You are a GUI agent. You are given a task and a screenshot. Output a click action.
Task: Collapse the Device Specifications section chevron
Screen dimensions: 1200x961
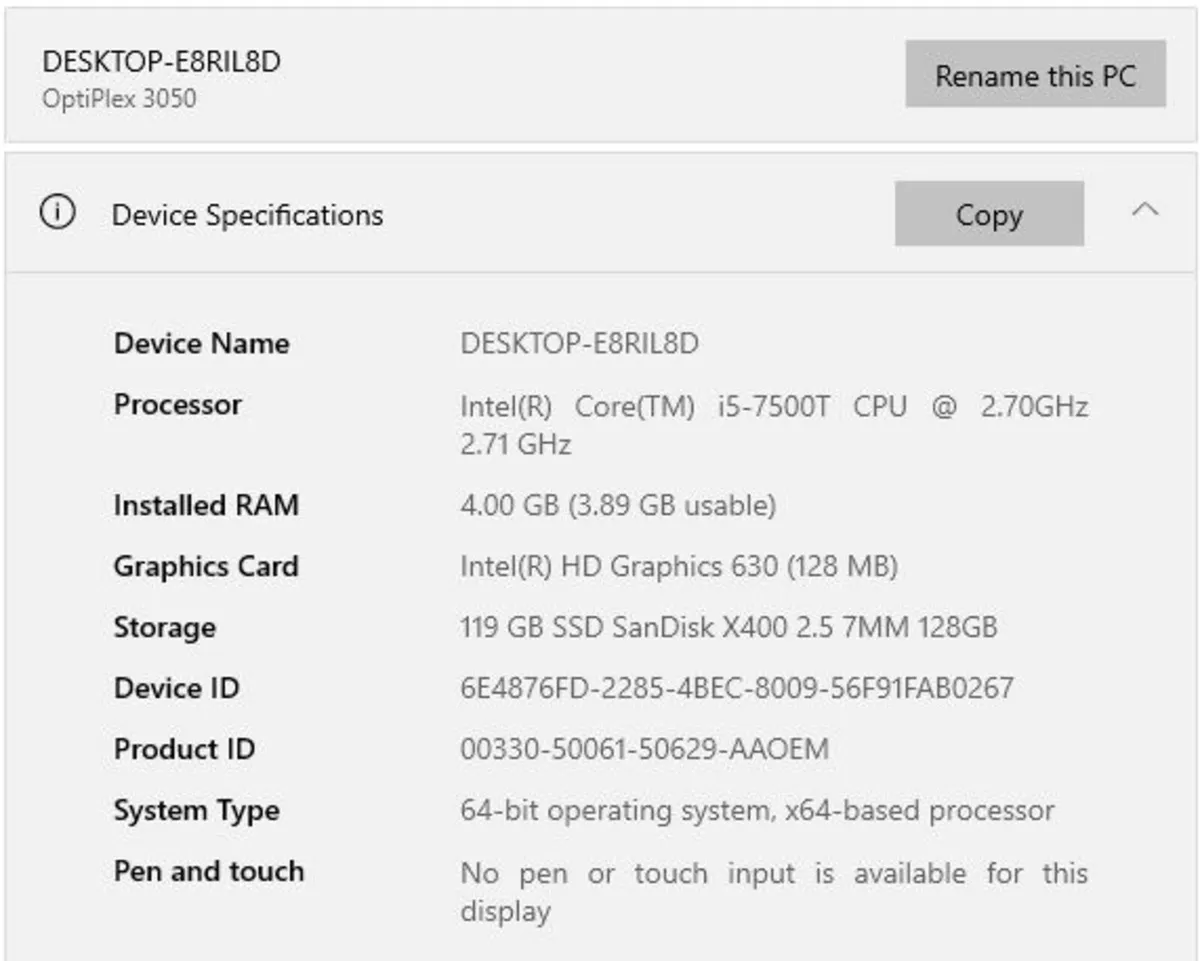(1145, 211)
